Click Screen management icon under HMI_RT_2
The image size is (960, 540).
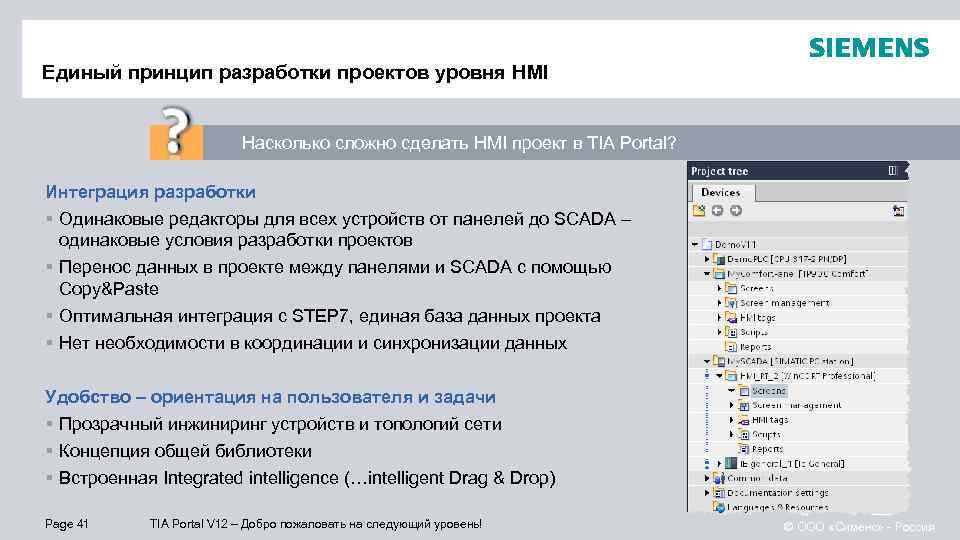tap(744, 405)
